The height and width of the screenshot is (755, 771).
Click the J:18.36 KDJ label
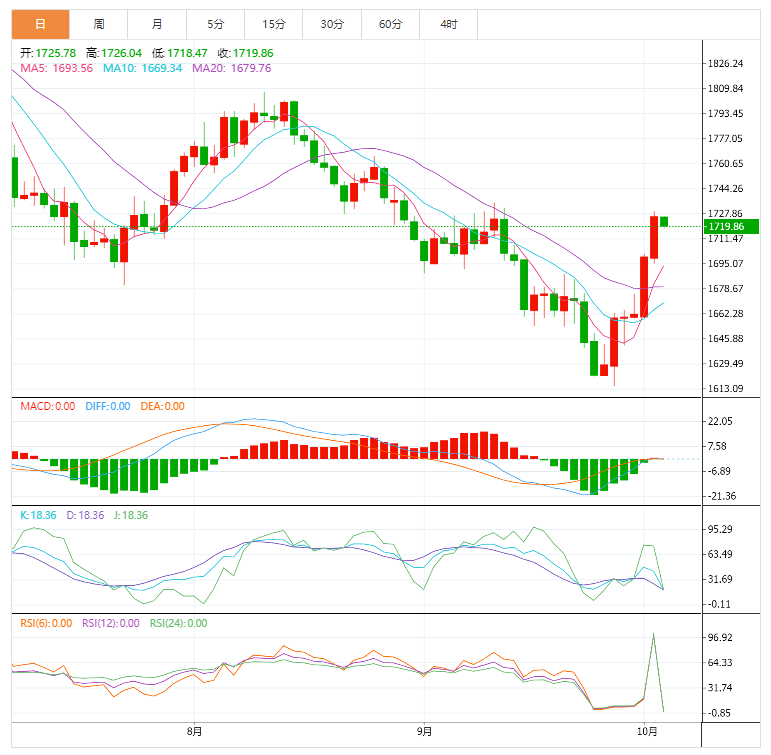pyautogui.click(x=131, y=515)
